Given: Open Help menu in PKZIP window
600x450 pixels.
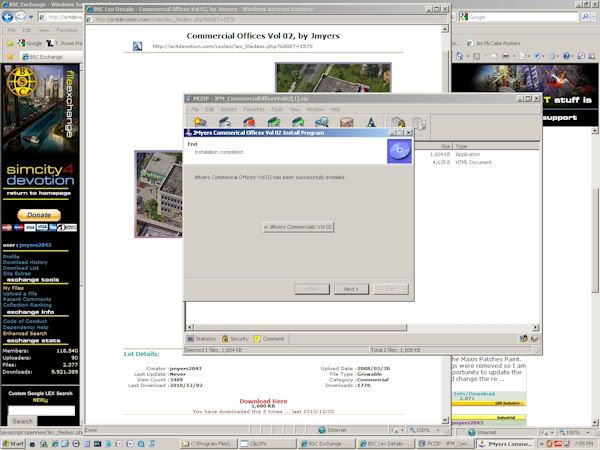Looking at the screenshot, I should click(x=335, y=109).
